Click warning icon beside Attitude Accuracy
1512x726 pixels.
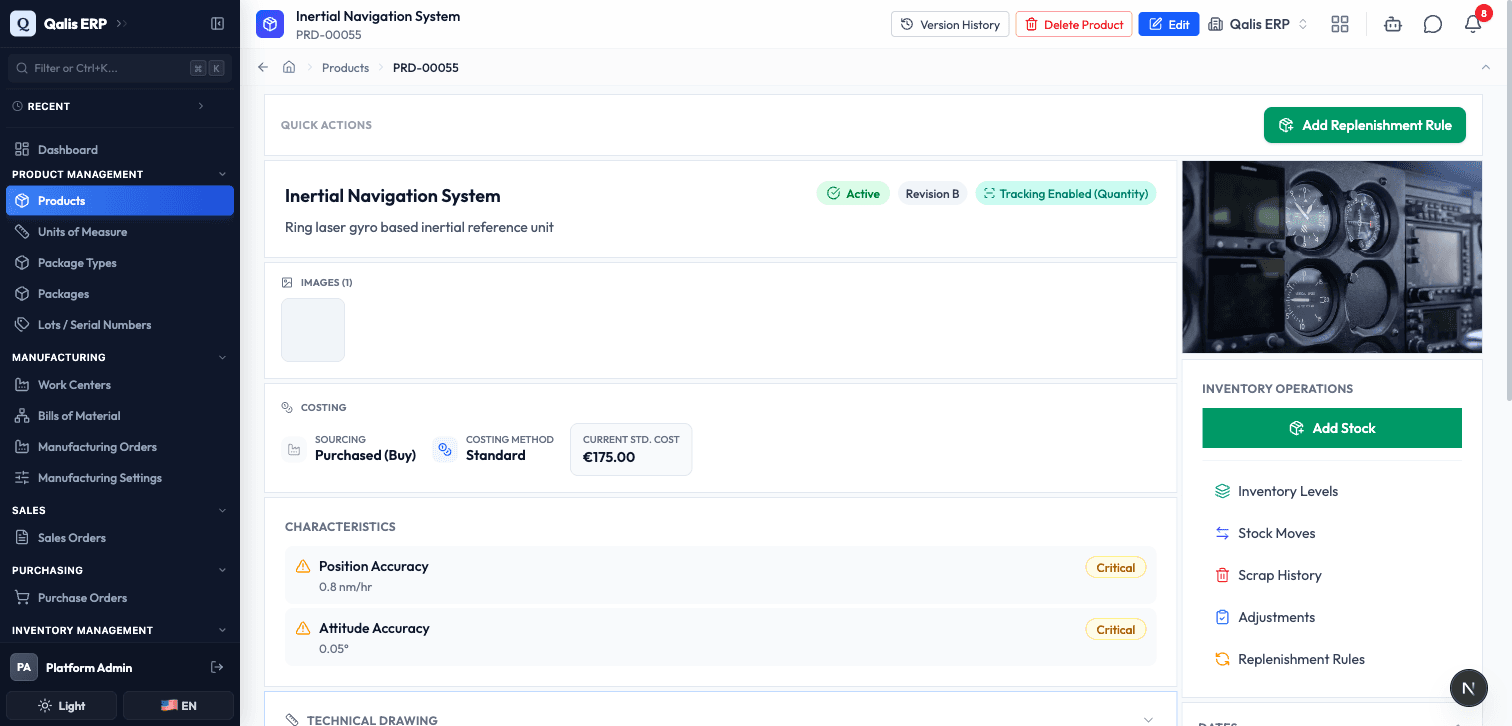click(x=303, y=628)
